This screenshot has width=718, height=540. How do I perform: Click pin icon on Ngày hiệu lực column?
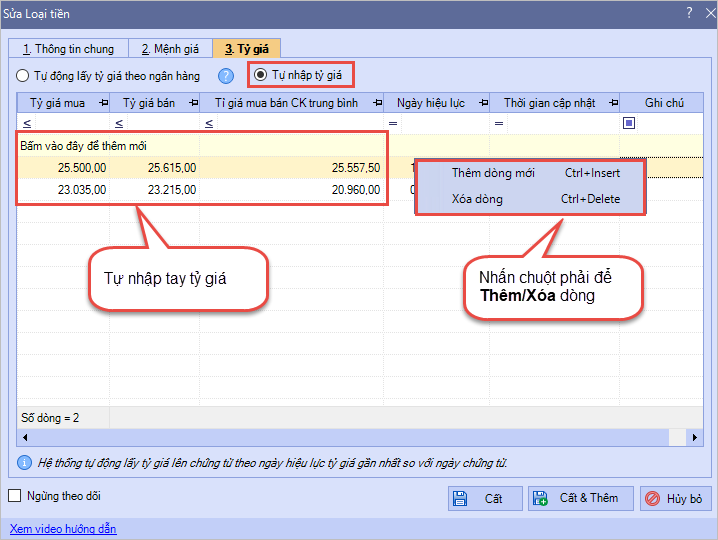tap(480, 102)
